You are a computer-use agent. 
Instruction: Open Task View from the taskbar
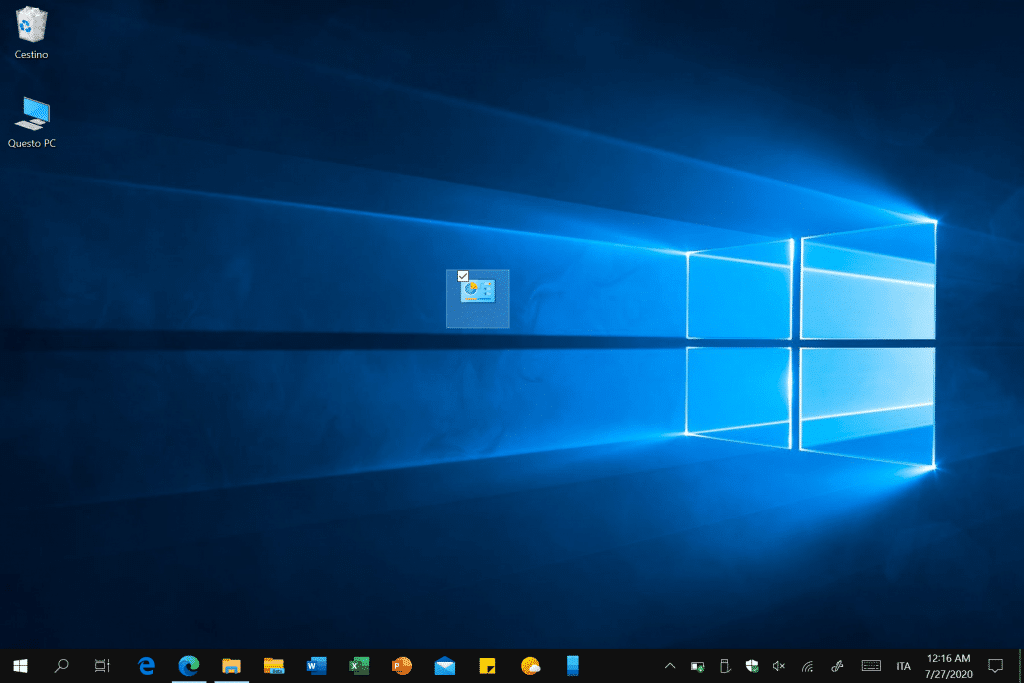pos(102,665)
